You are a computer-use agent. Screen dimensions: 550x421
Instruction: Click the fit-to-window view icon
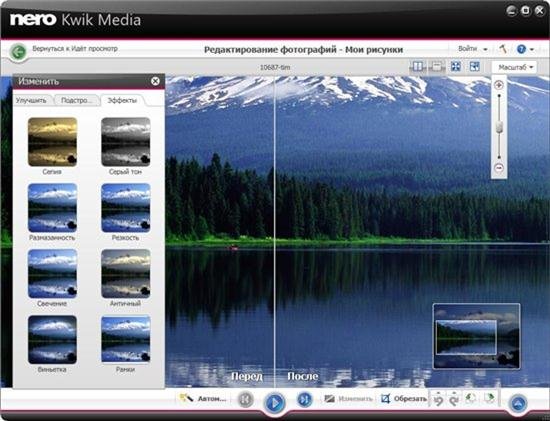(456, 66)
